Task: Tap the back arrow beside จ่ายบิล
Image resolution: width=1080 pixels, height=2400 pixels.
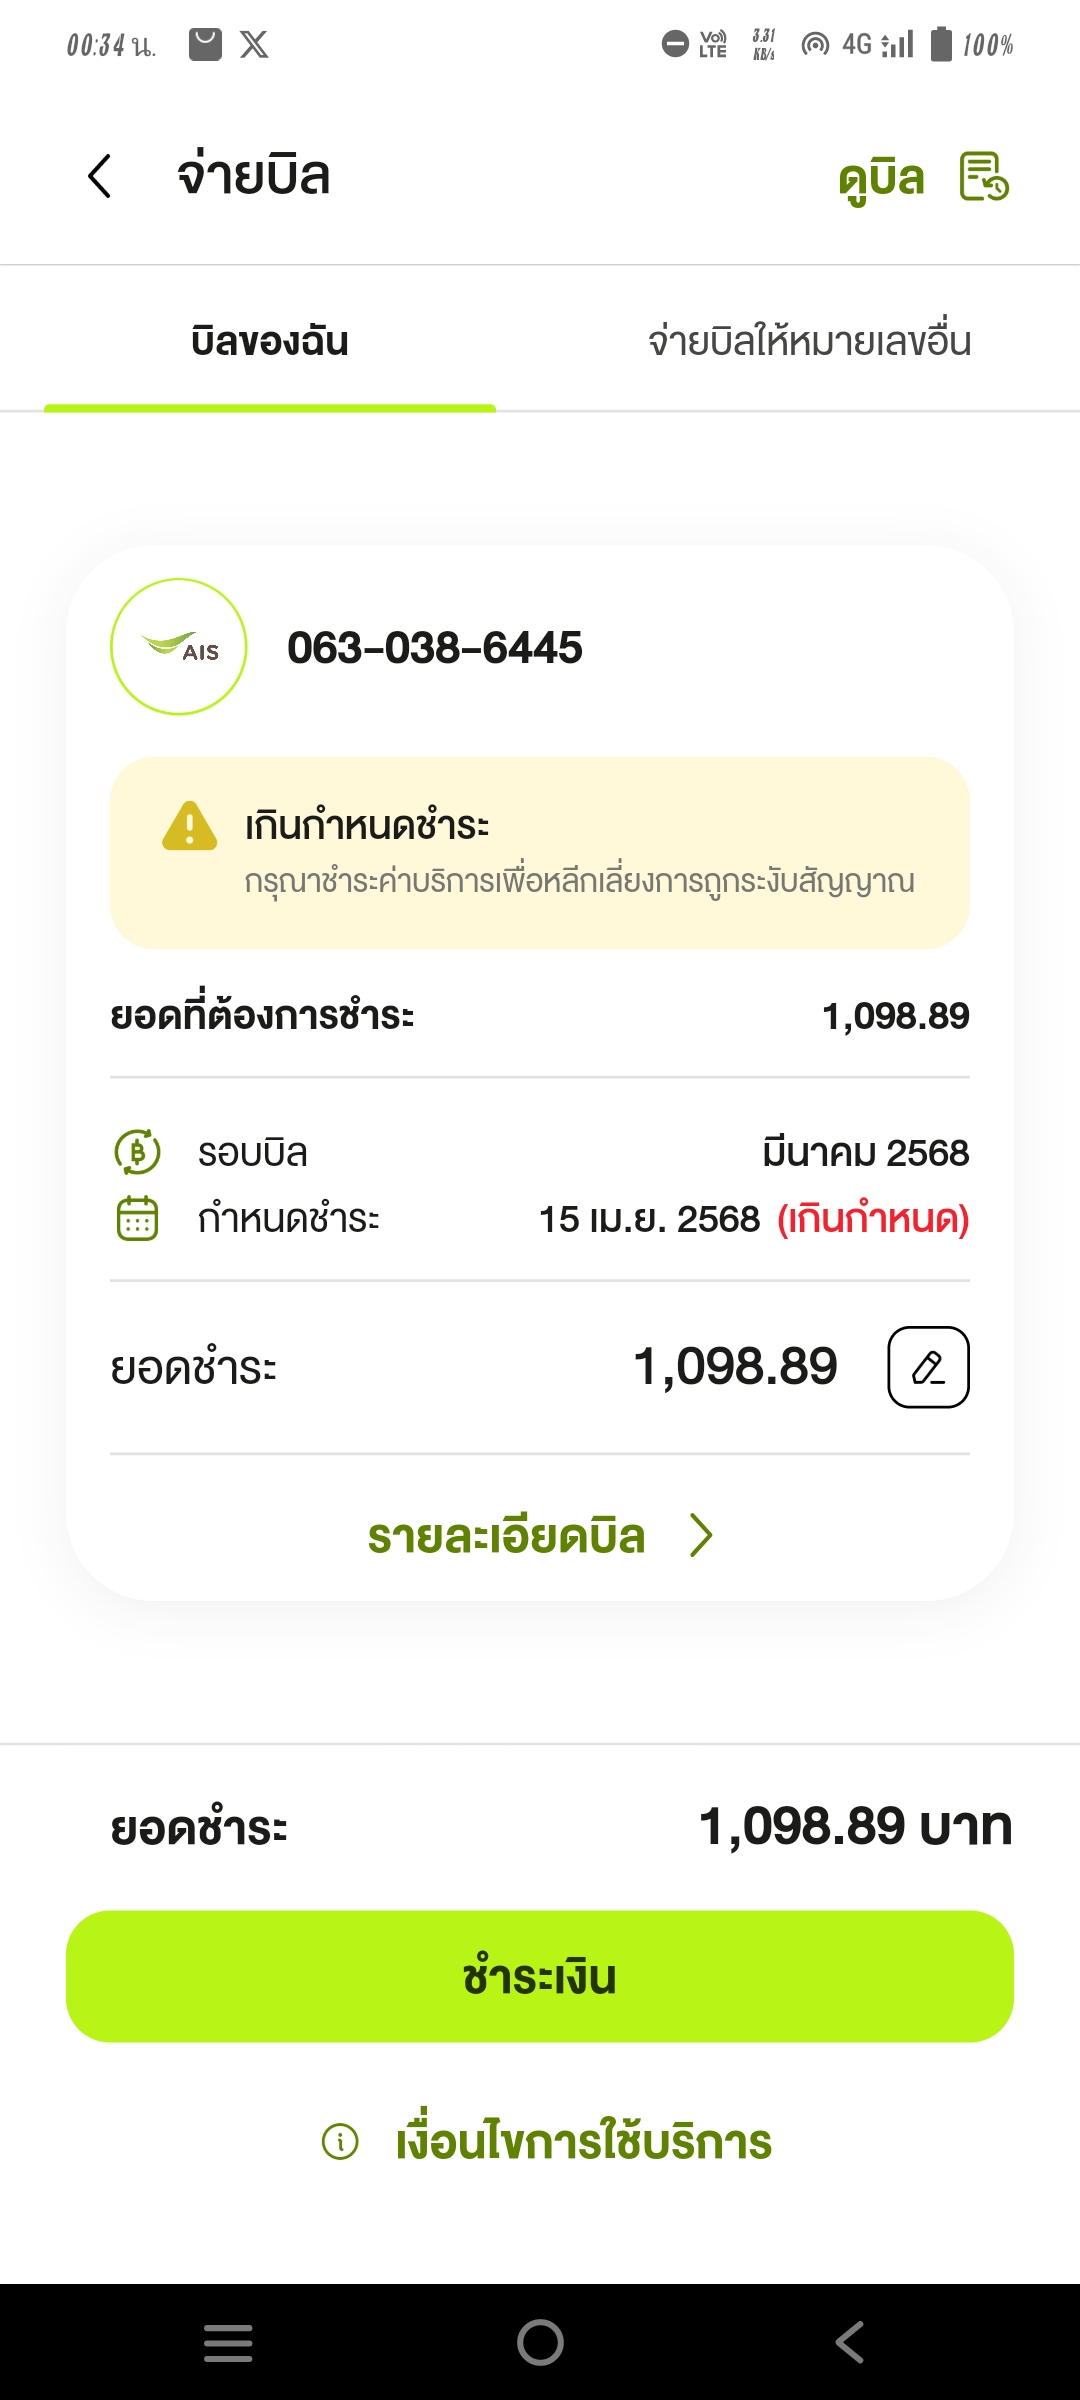Action: tap(100, 176)
